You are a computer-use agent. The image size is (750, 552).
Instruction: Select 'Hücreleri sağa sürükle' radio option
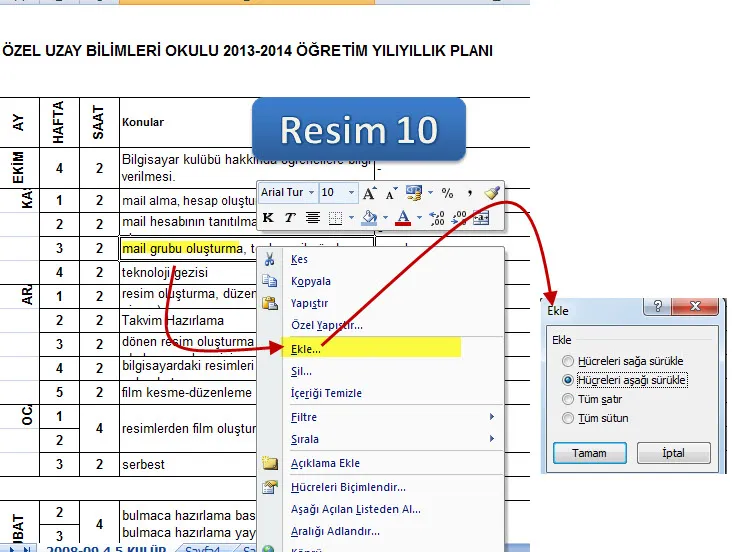(x=569, y=361)
